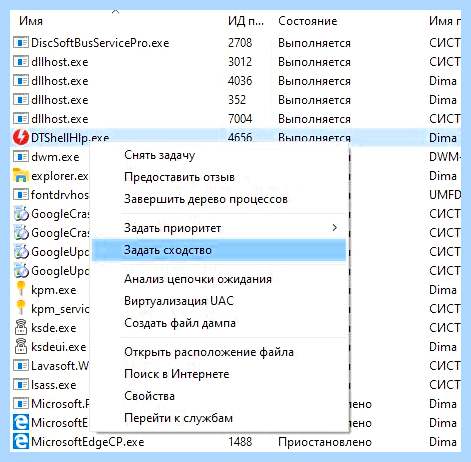
Task: Select 'Открыть расположение файла'
Action: (x=220, y=352)
